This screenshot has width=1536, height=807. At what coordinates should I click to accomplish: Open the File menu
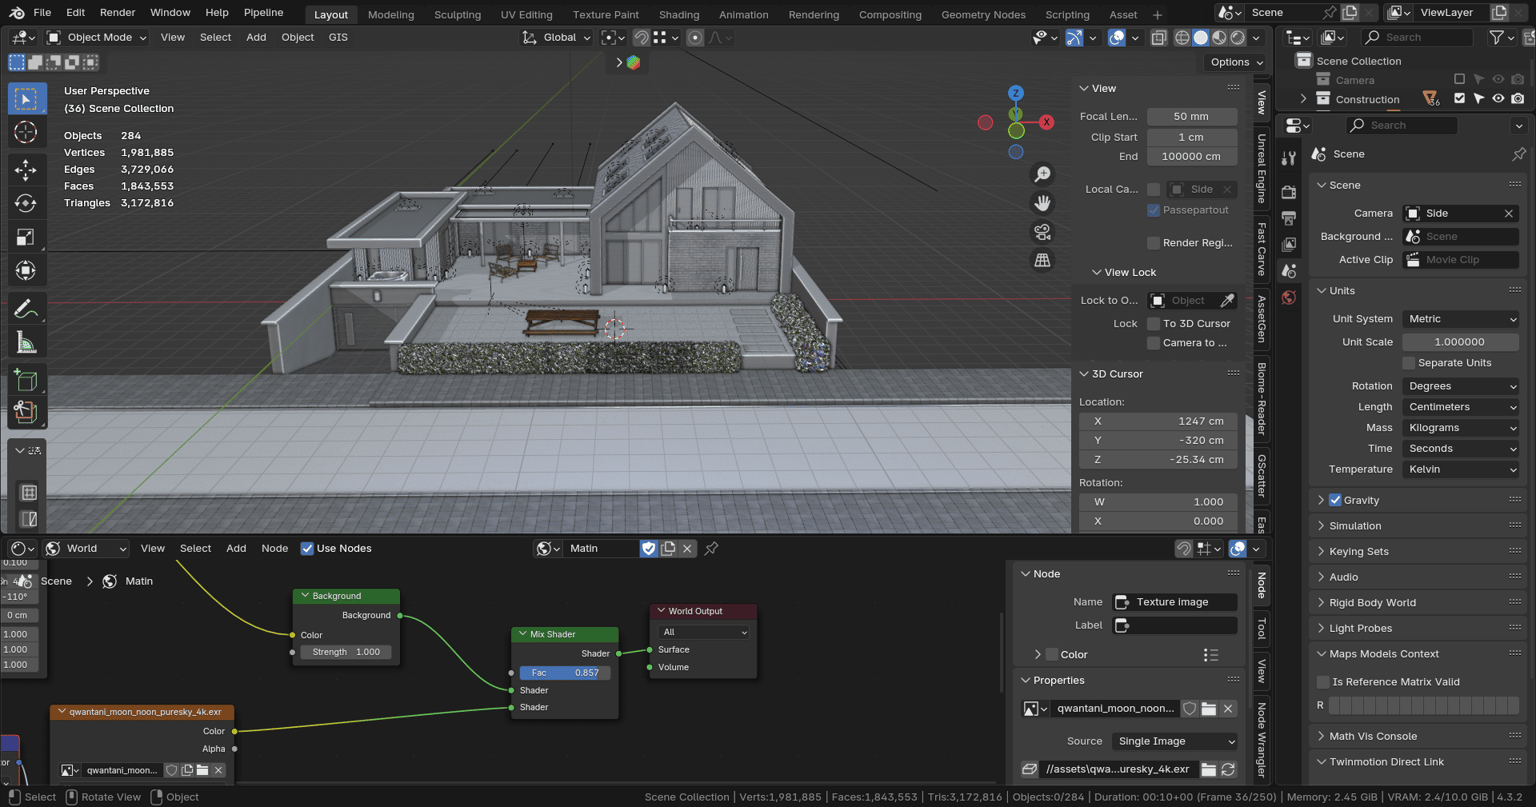pyautogui.click(x=42, y=13)
